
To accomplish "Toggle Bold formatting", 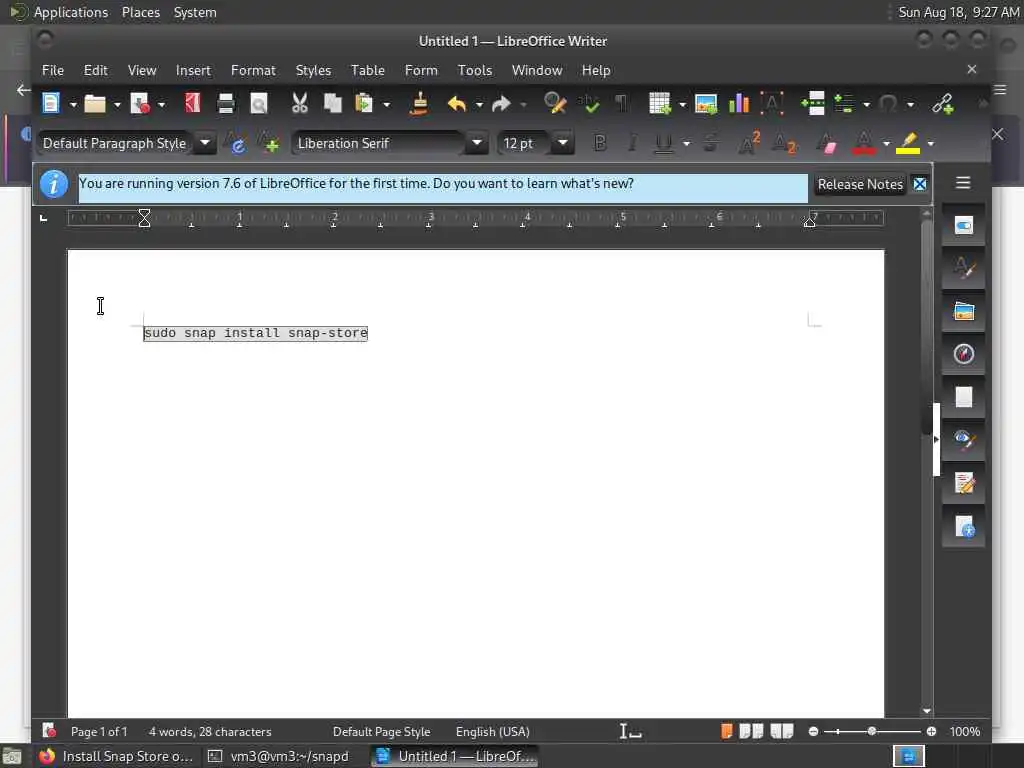I will coord(600,143).
